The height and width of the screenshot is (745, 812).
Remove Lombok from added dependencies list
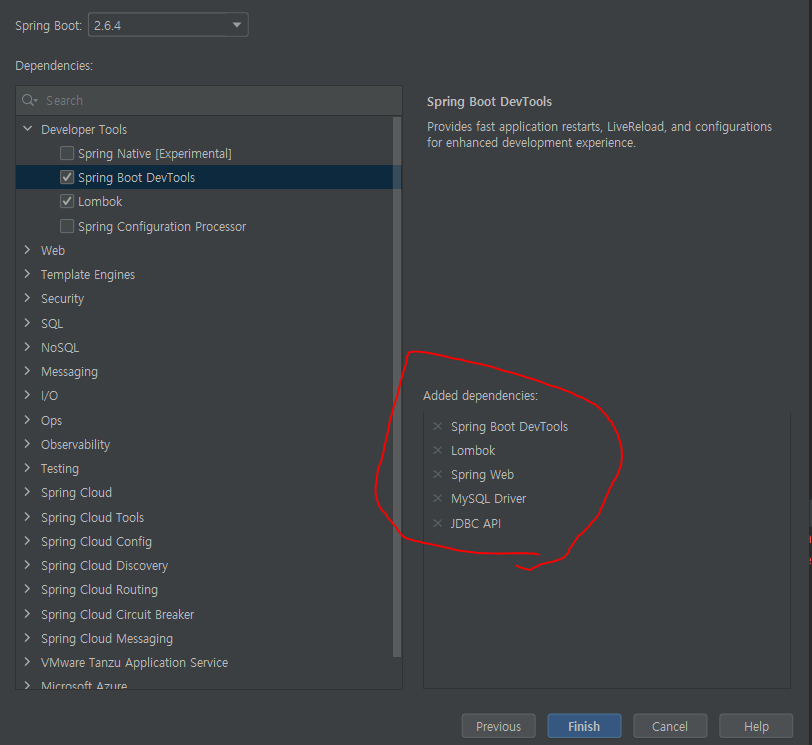[438, 450]
